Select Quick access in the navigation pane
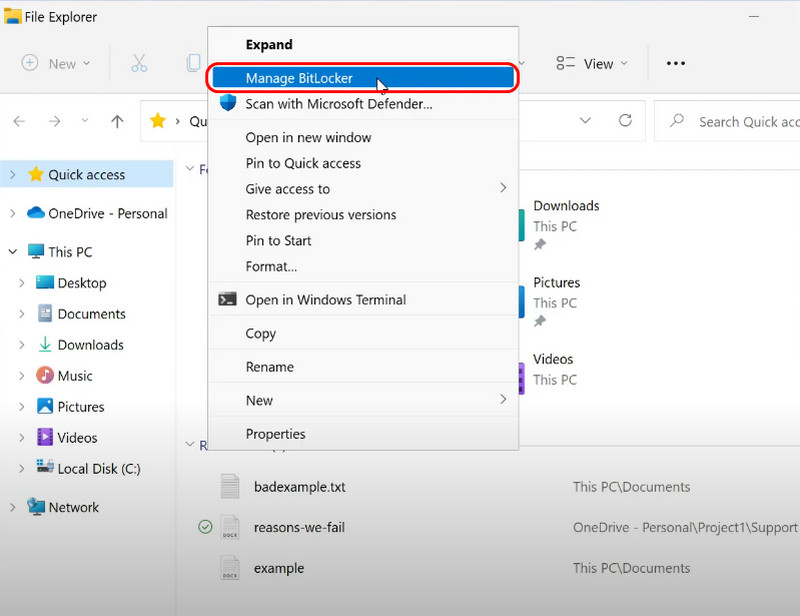This screenshot has width=800, height=616. [x=87, y=175]
